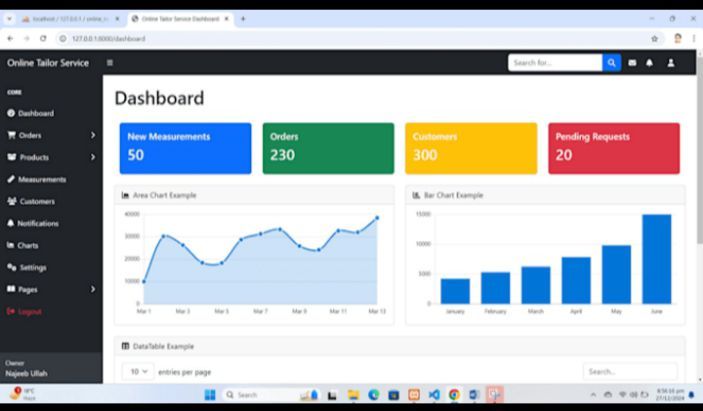Image resolution: width=703 pixels, height=411 pixels.
Task: Open the entries per page dropdown
Action: [x=138, y=371]
